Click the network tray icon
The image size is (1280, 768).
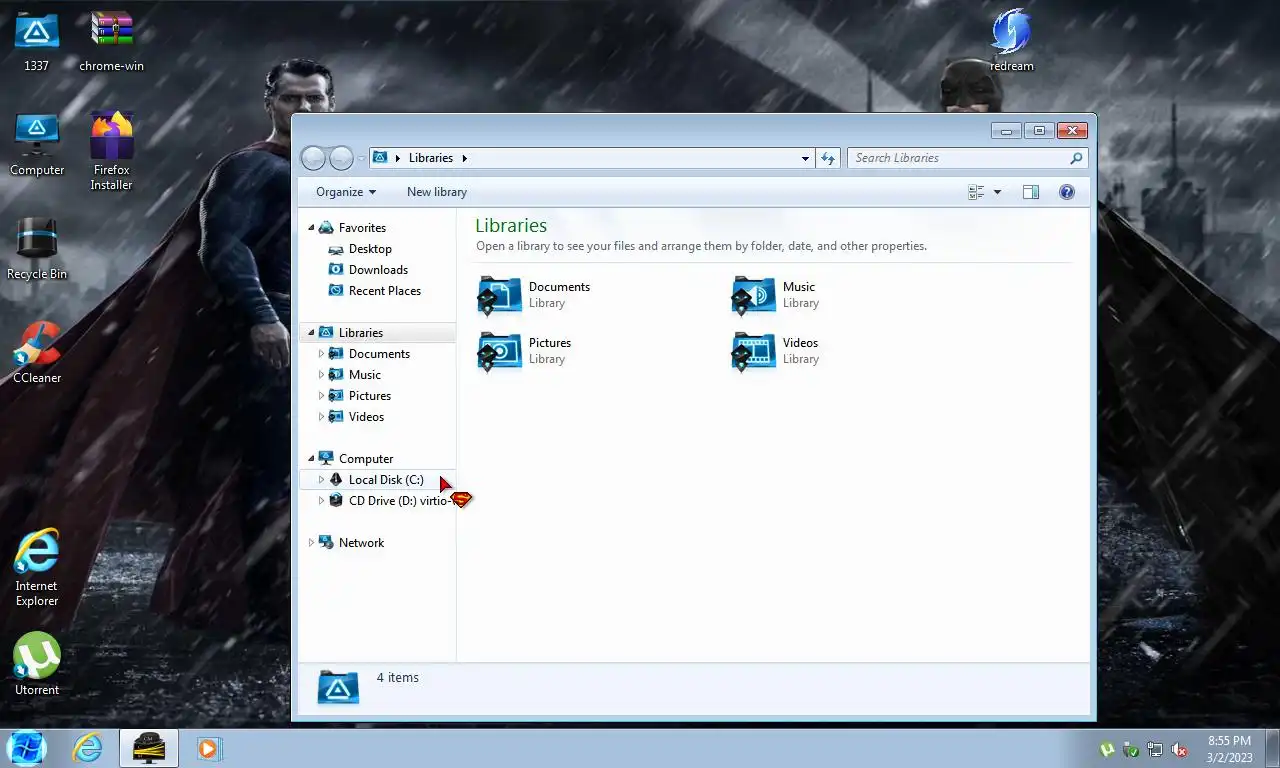coord(1155,749)
